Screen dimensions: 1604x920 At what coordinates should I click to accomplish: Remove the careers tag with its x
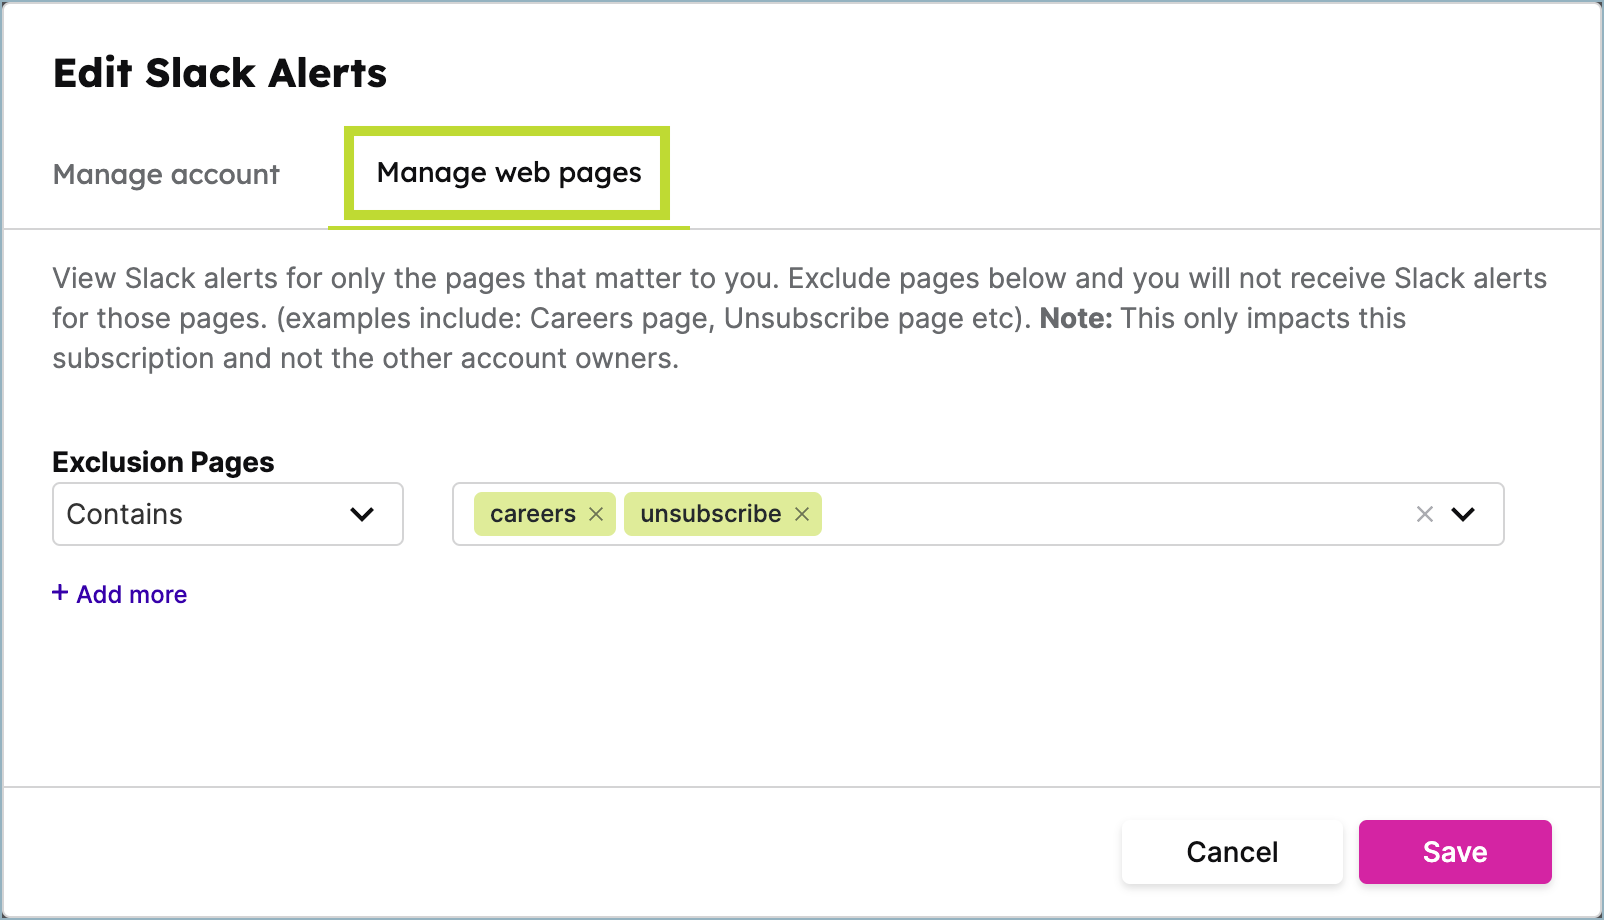point(596,514)
